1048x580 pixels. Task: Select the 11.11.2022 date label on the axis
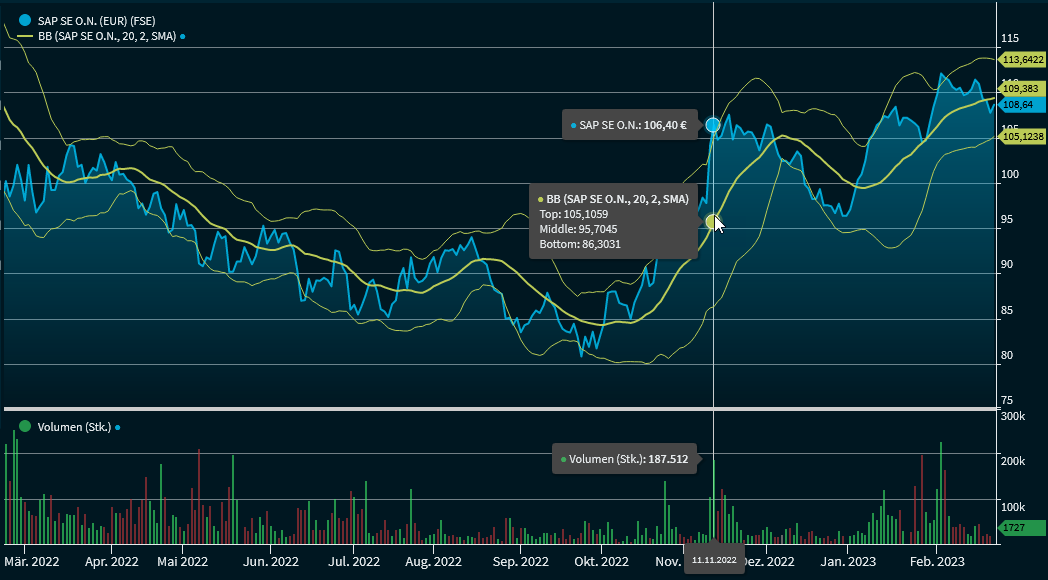click(x=714, y=561)
